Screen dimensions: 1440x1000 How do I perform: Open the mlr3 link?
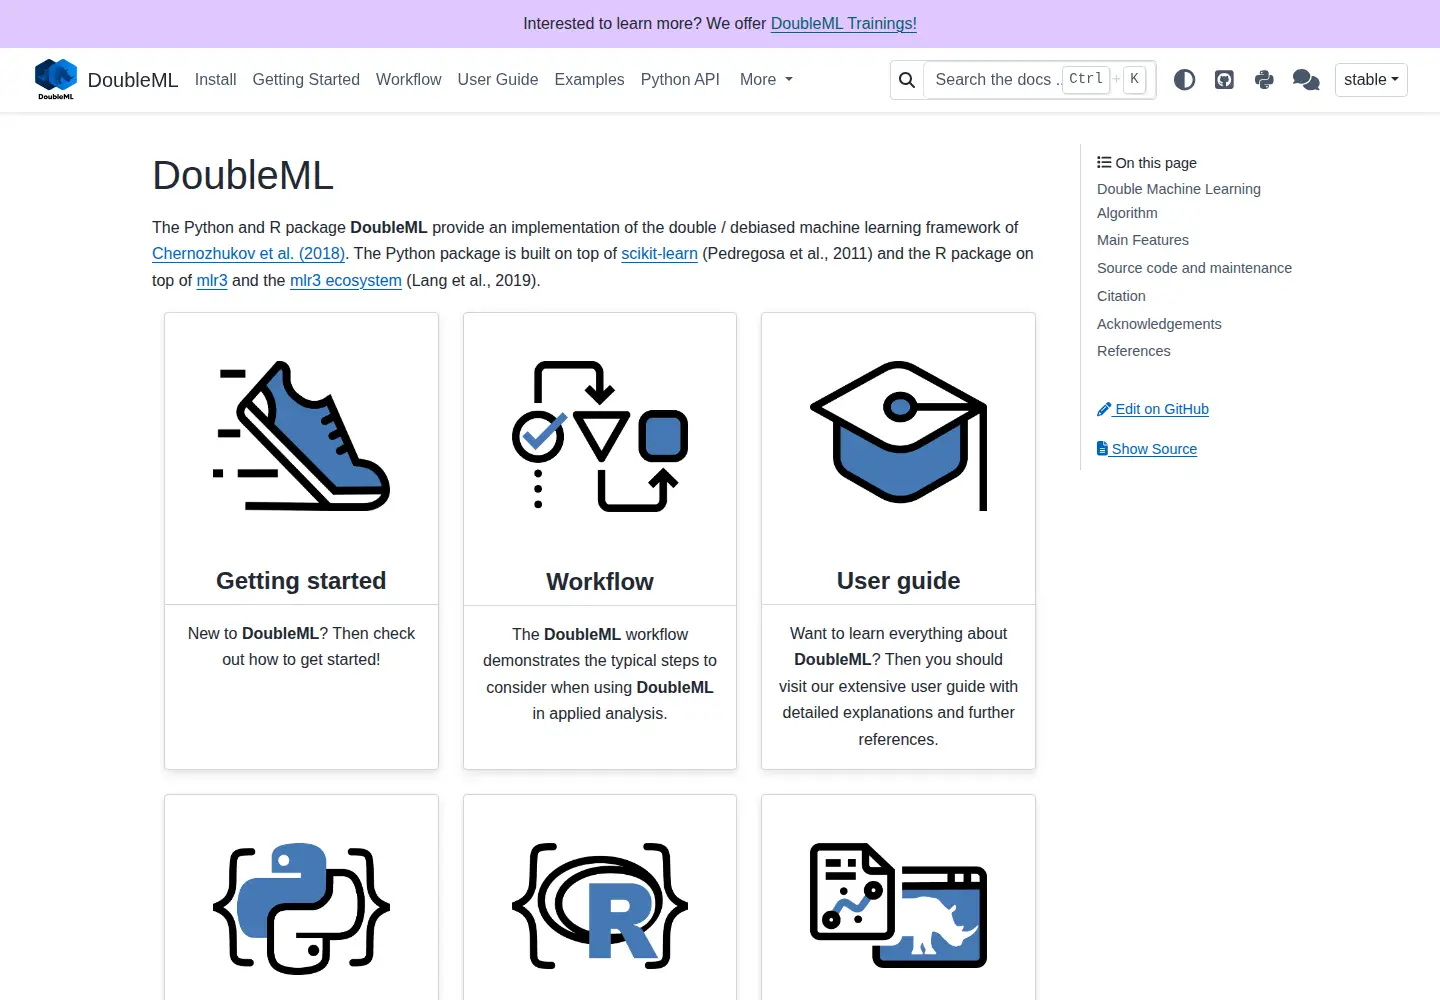[212, 280]
